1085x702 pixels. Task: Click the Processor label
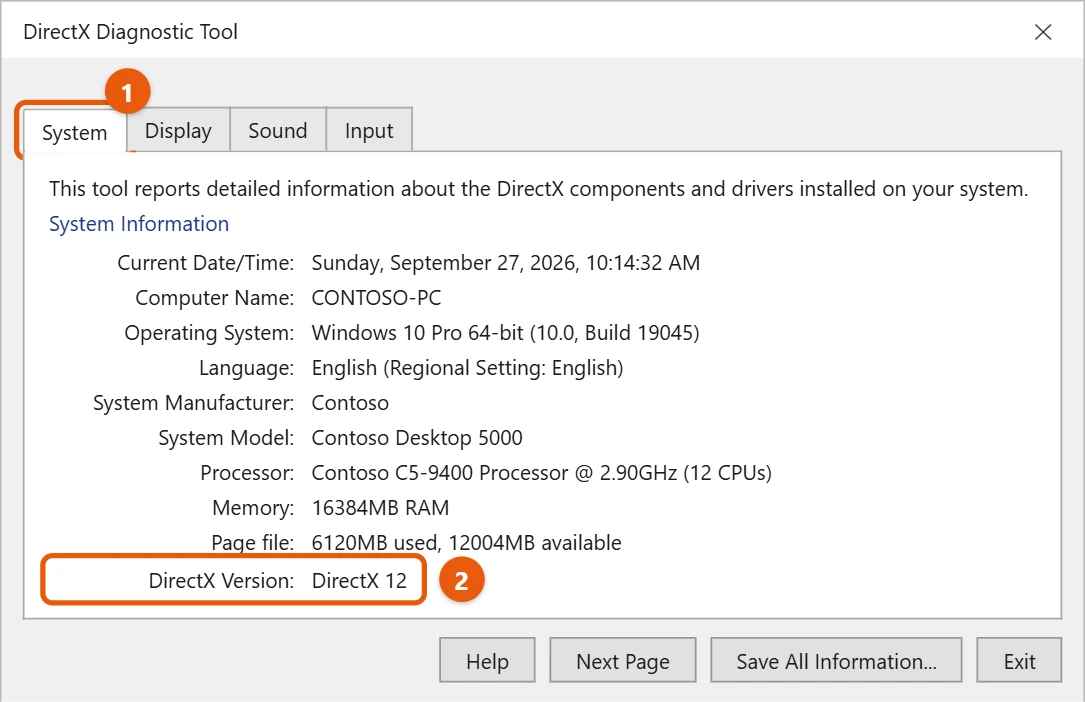point(247,472)
